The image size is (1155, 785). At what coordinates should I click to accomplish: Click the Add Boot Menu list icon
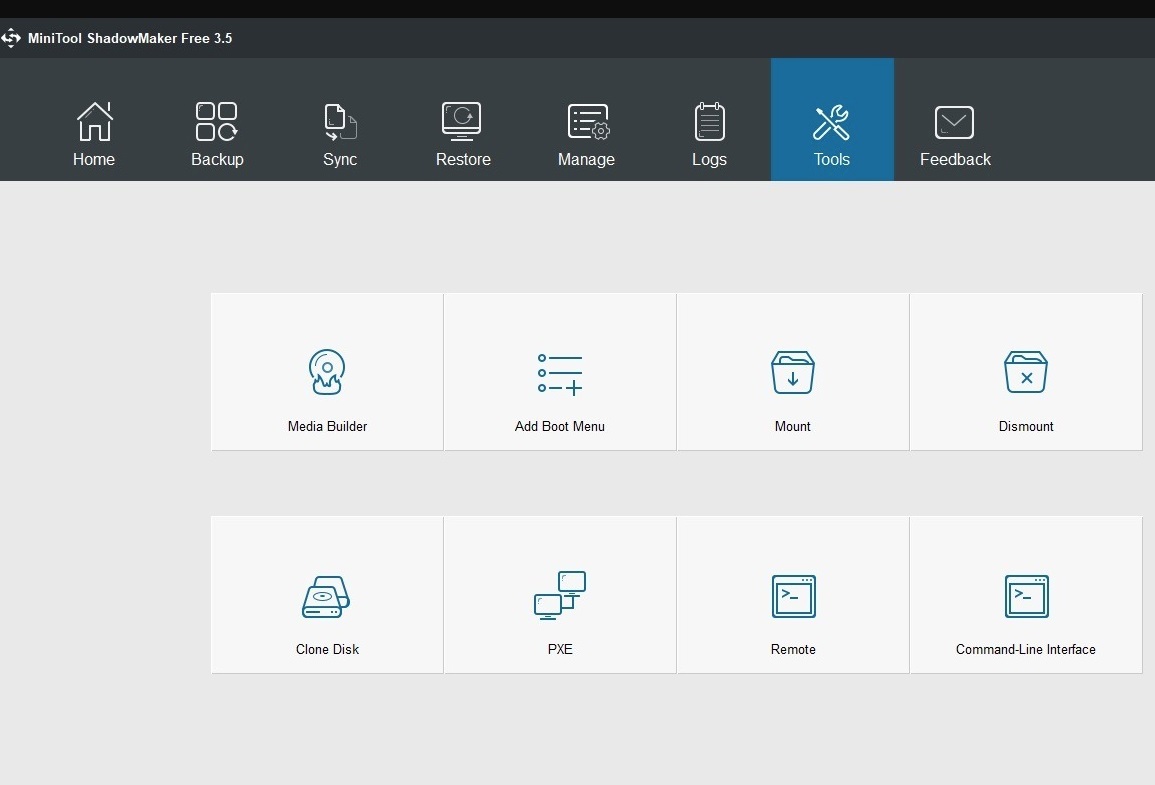click(560, 373)
